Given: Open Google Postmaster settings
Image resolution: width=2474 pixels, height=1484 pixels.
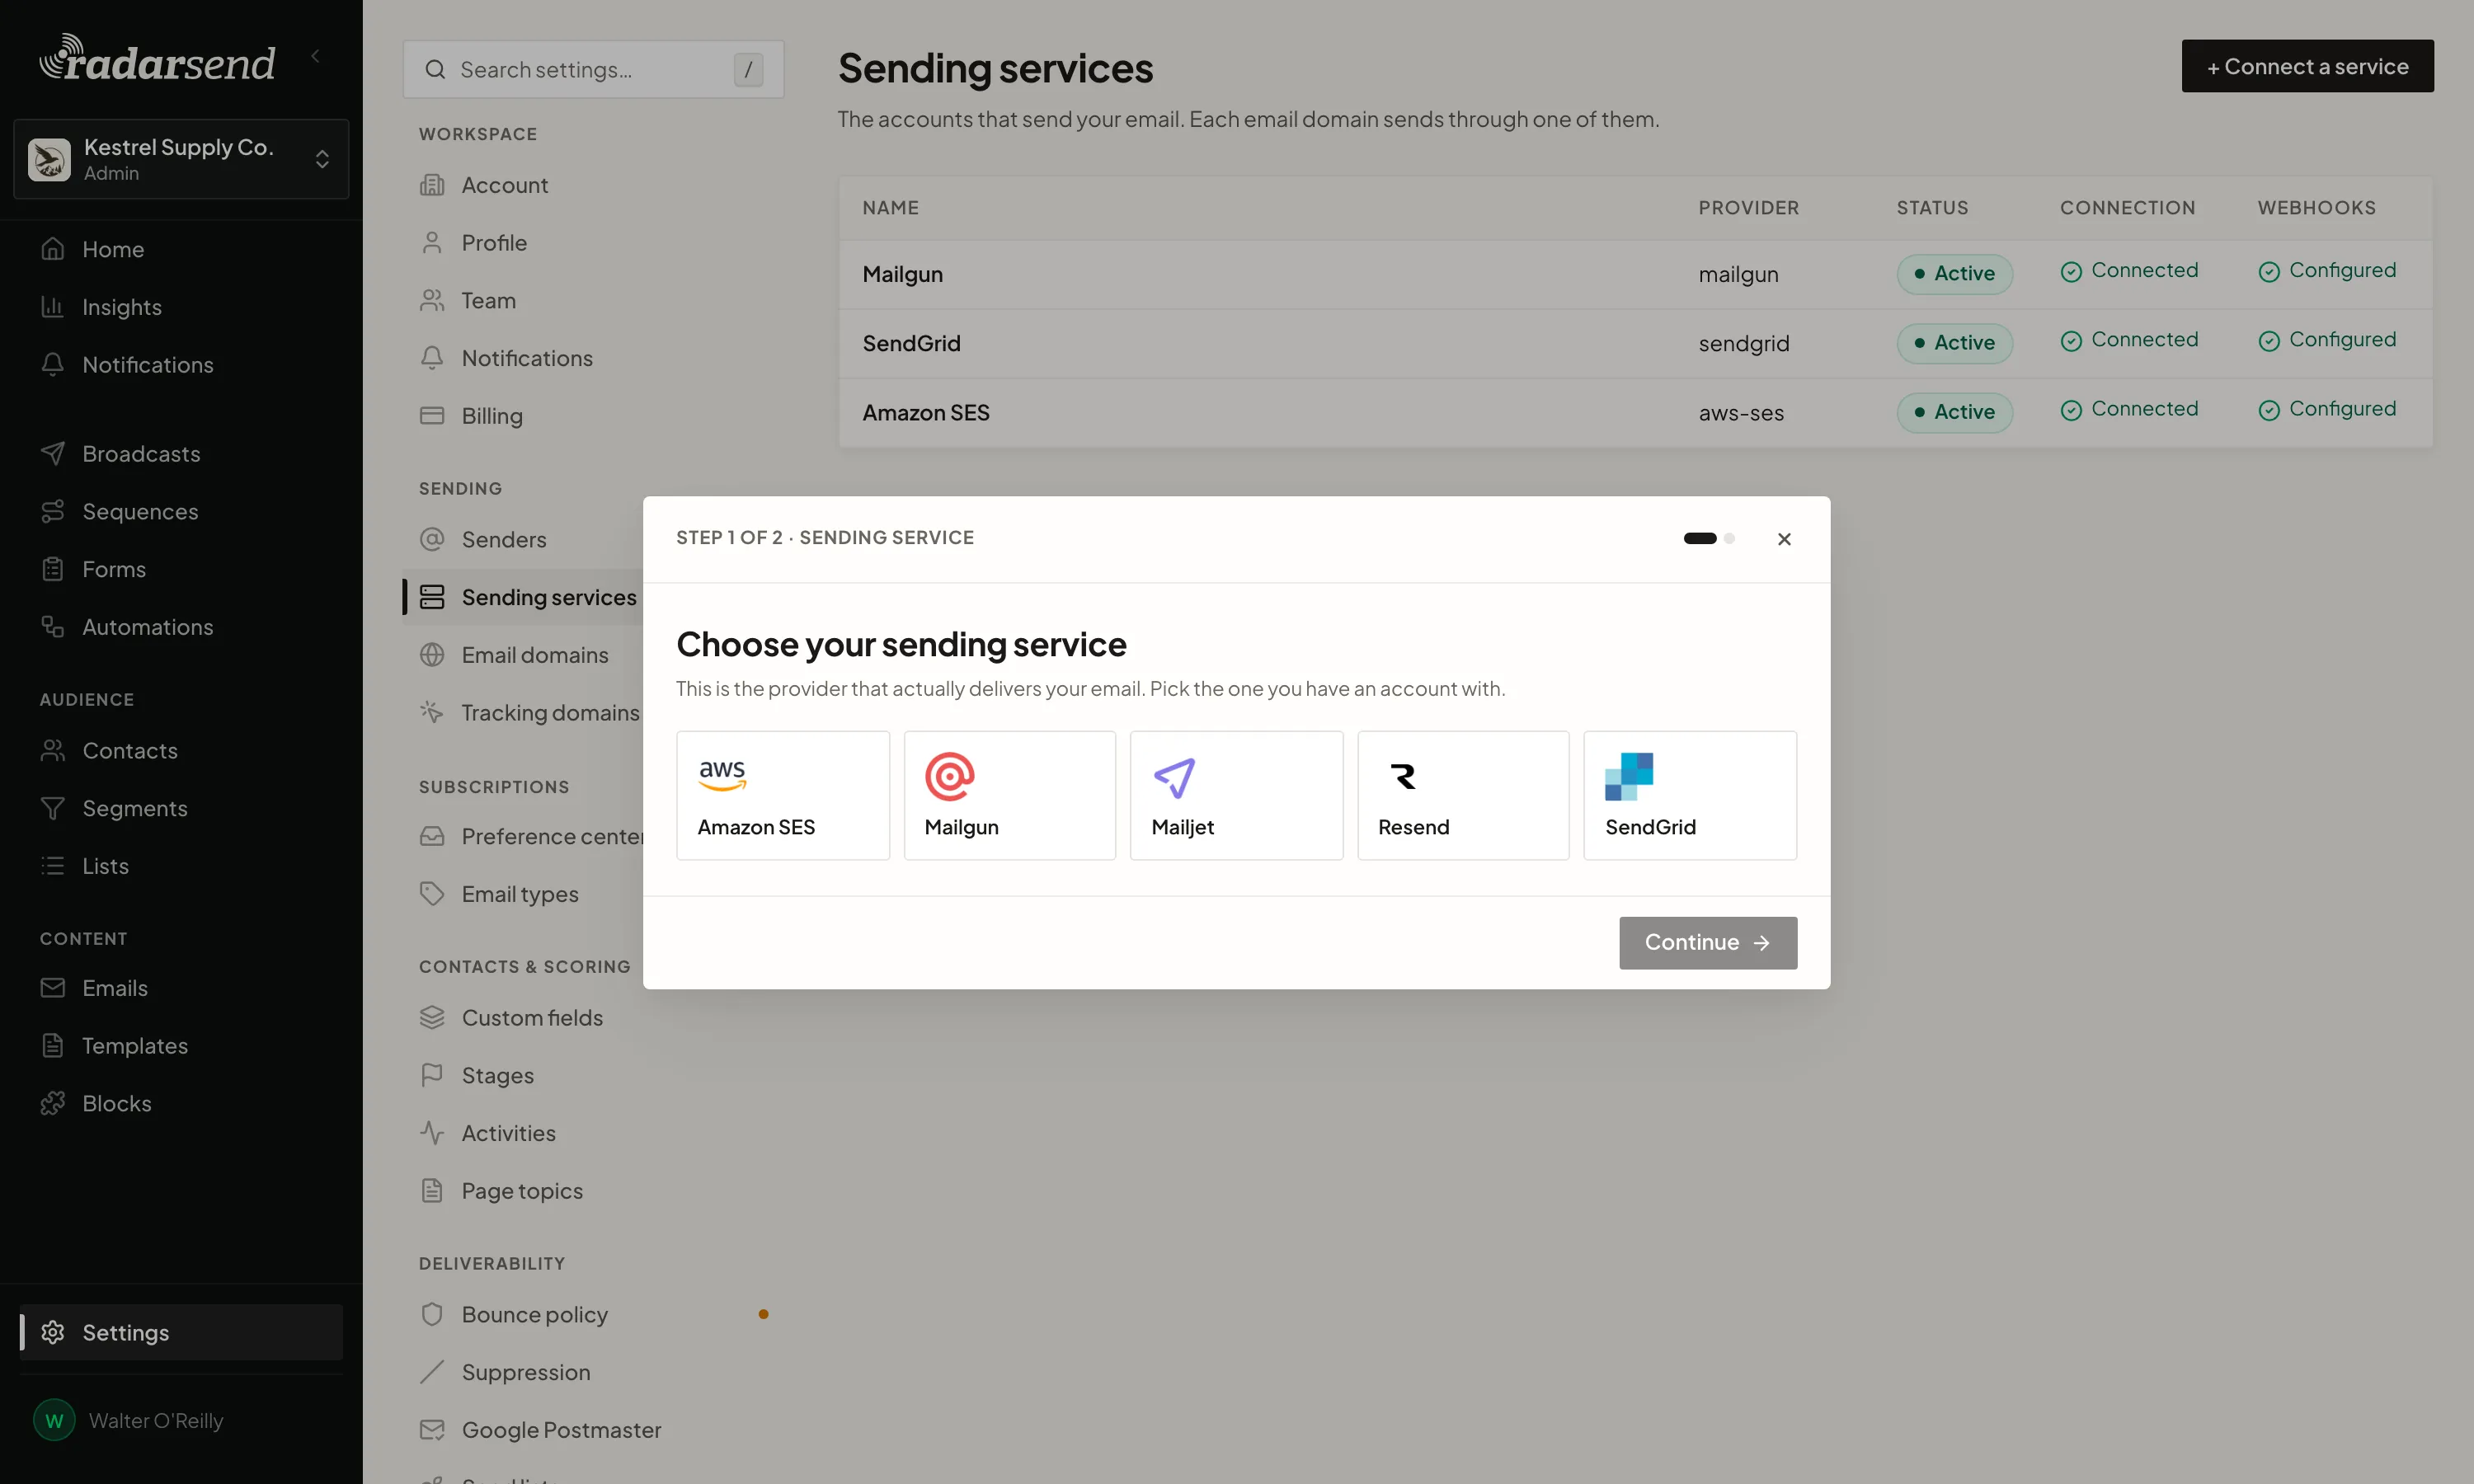Looking at the screenshot, I should 593,1430.
